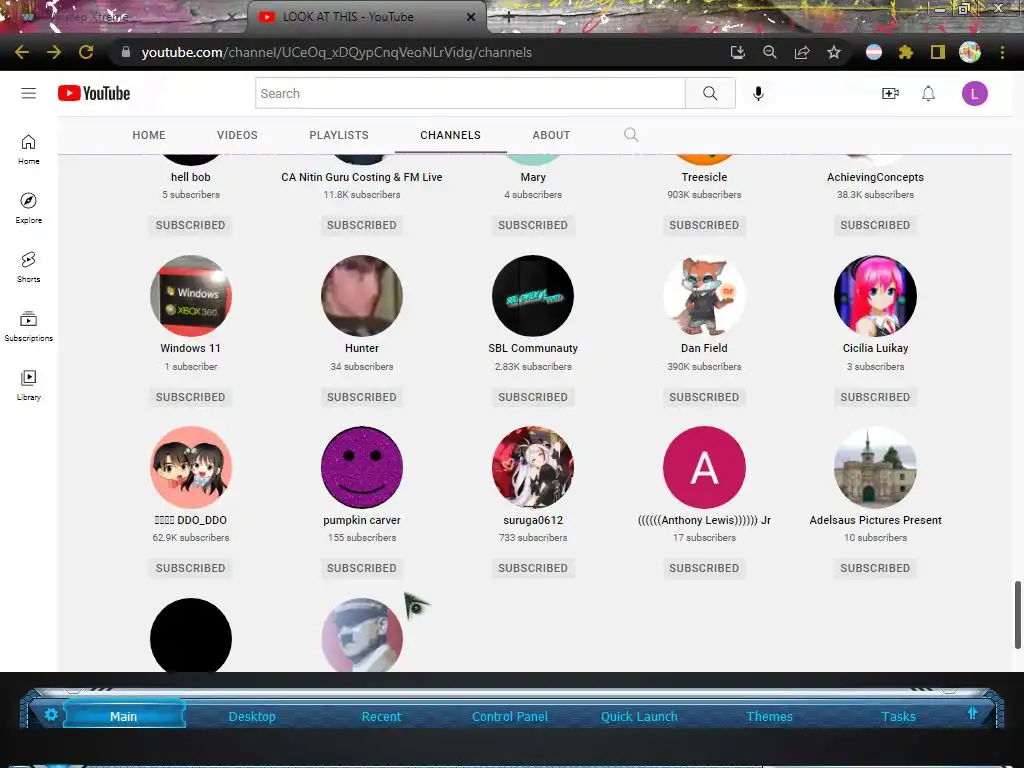The height and width of the screenshot is (768, 1024).
Task: Reload the page
Action: pos(86,52)
